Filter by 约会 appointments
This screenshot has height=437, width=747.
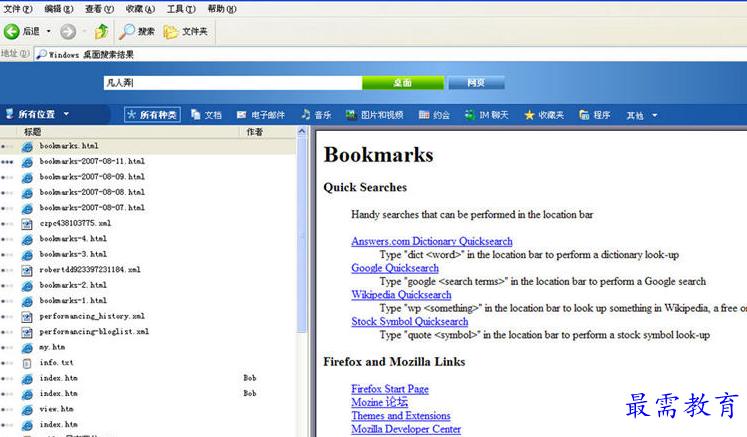coord(434,115)
